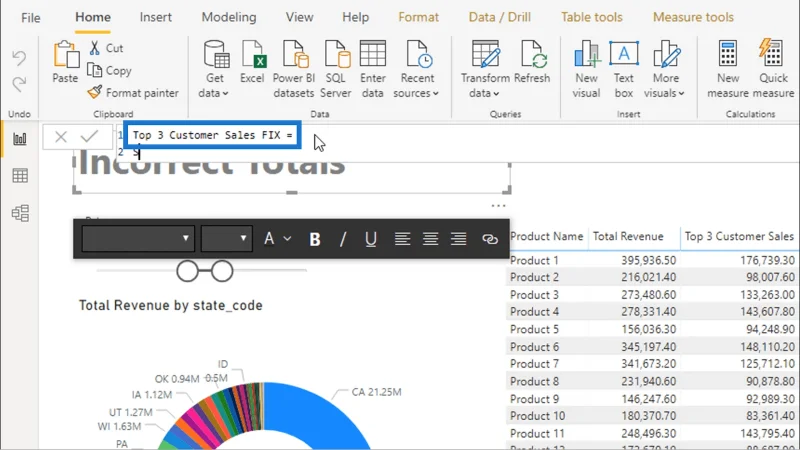The height and width of the screenshot is (450, 800).
Task: Sort by Top 3 Customer Sales header
Action: click(x=739, y=236)
